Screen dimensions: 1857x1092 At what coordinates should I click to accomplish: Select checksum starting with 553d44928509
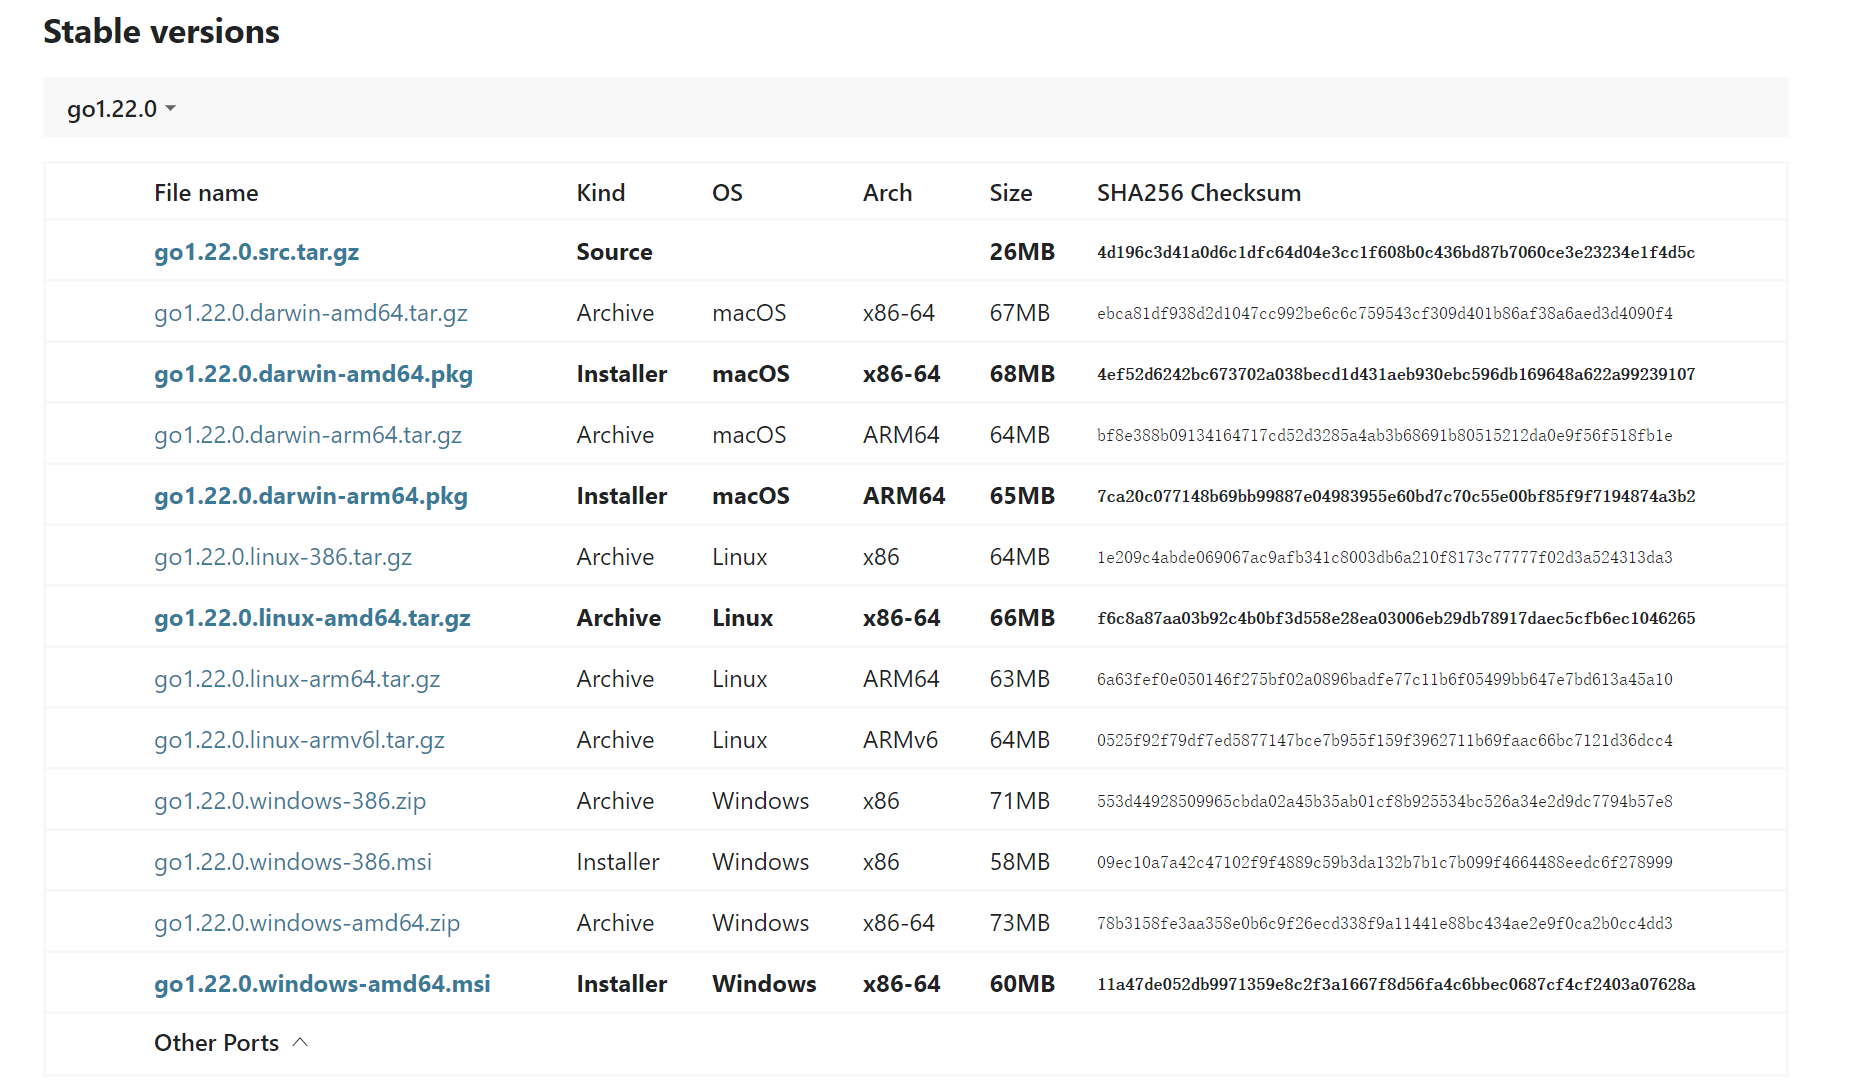coord(1385,801)
